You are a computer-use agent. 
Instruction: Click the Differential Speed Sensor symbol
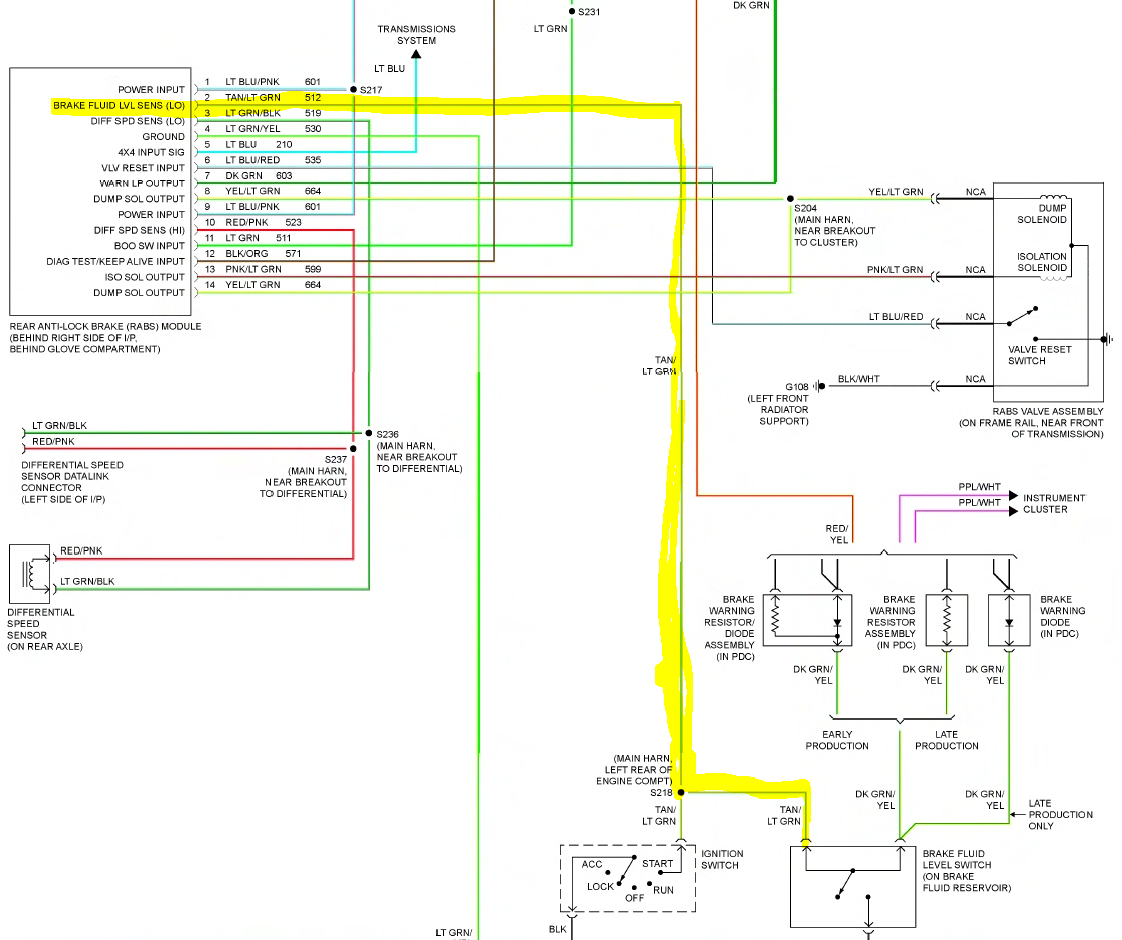point(30,572)
